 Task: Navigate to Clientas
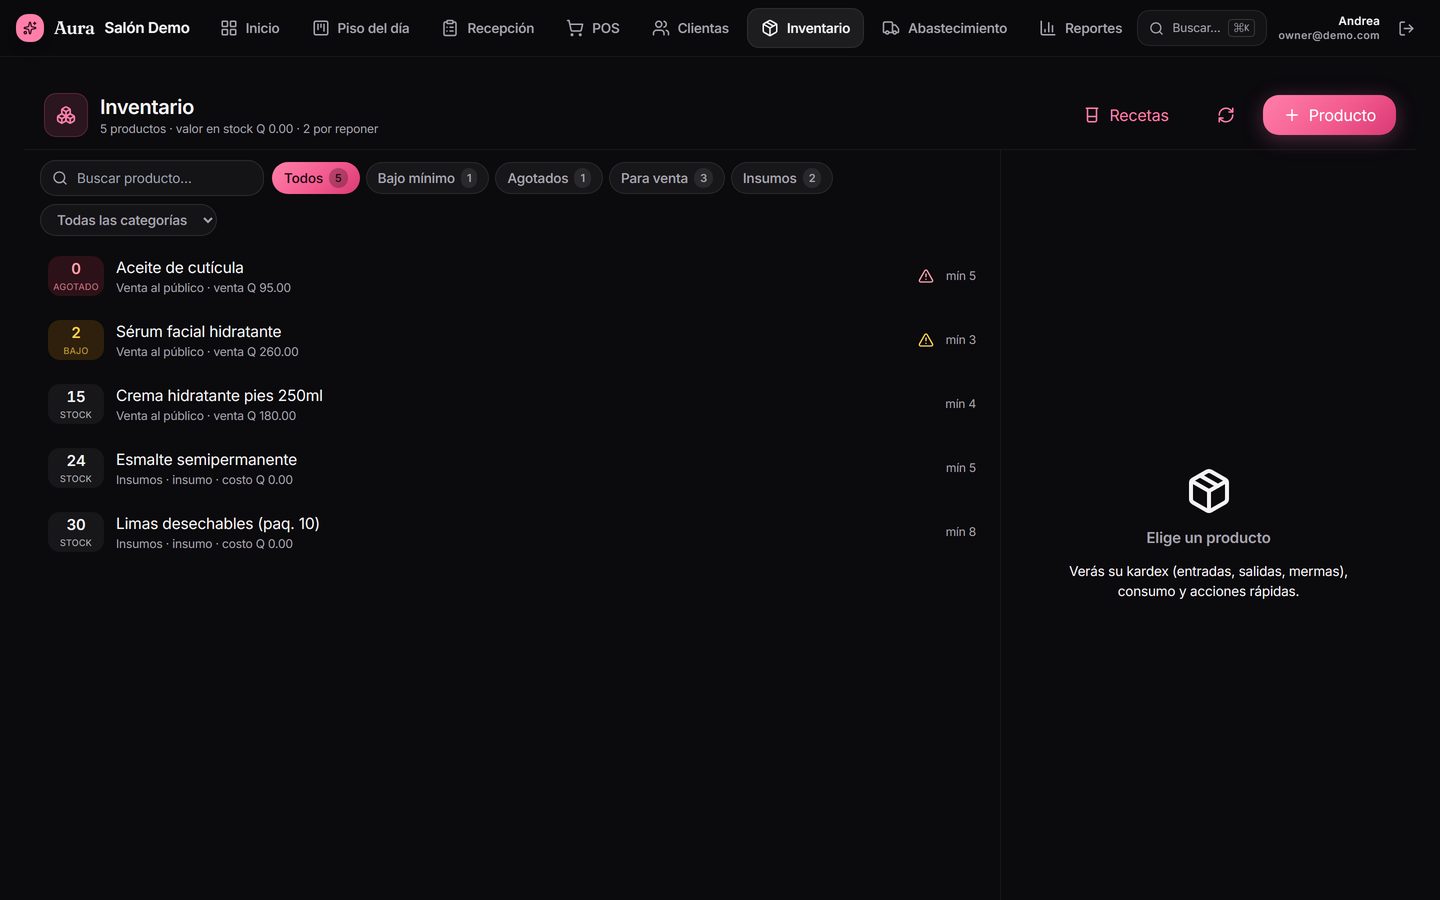pos(690,28)
